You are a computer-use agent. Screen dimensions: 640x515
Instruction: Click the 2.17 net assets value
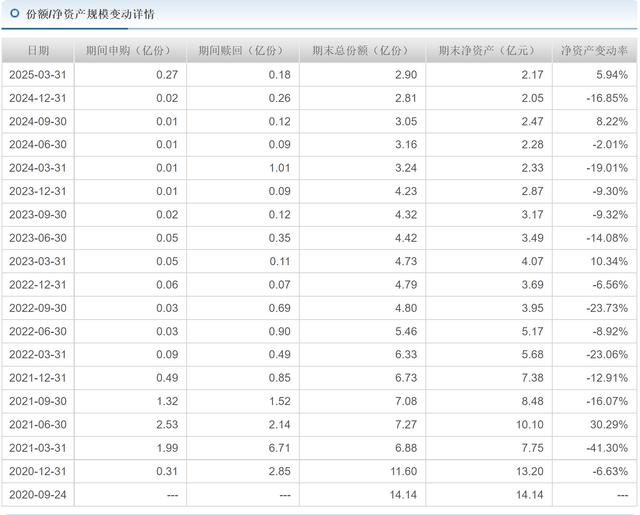(532, 75)
